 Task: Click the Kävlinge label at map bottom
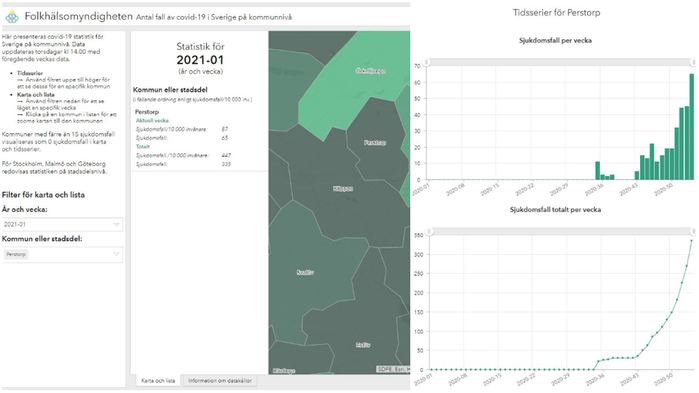pos(284,371)
